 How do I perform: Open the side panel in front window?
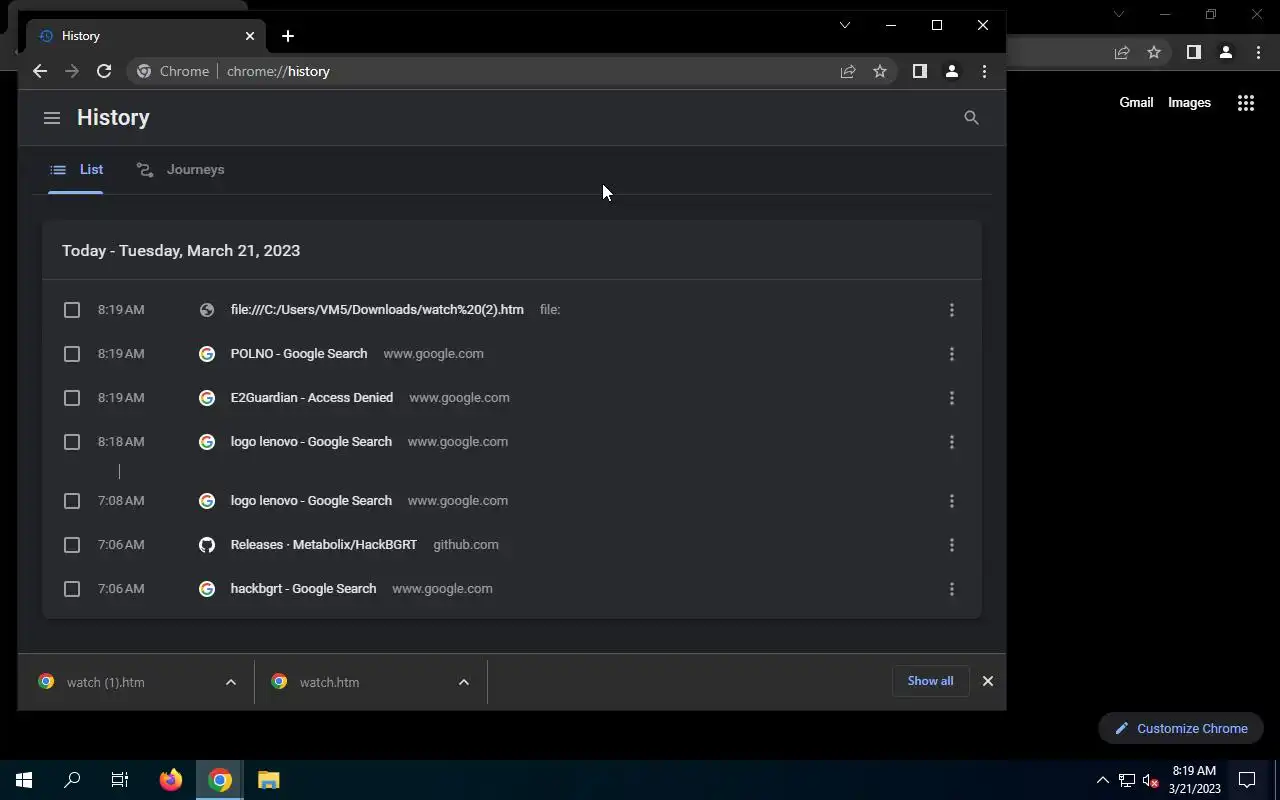tap(920, 71)
